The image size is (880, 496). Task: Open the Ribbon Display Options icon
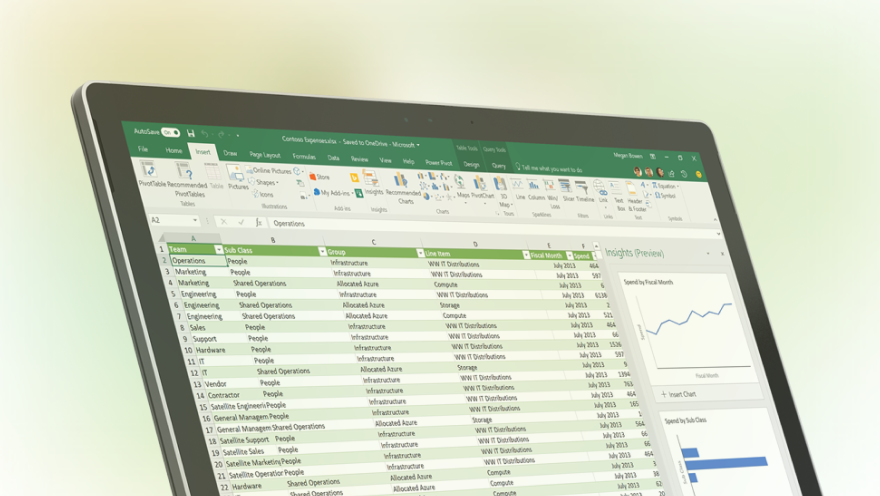[653, 157]
